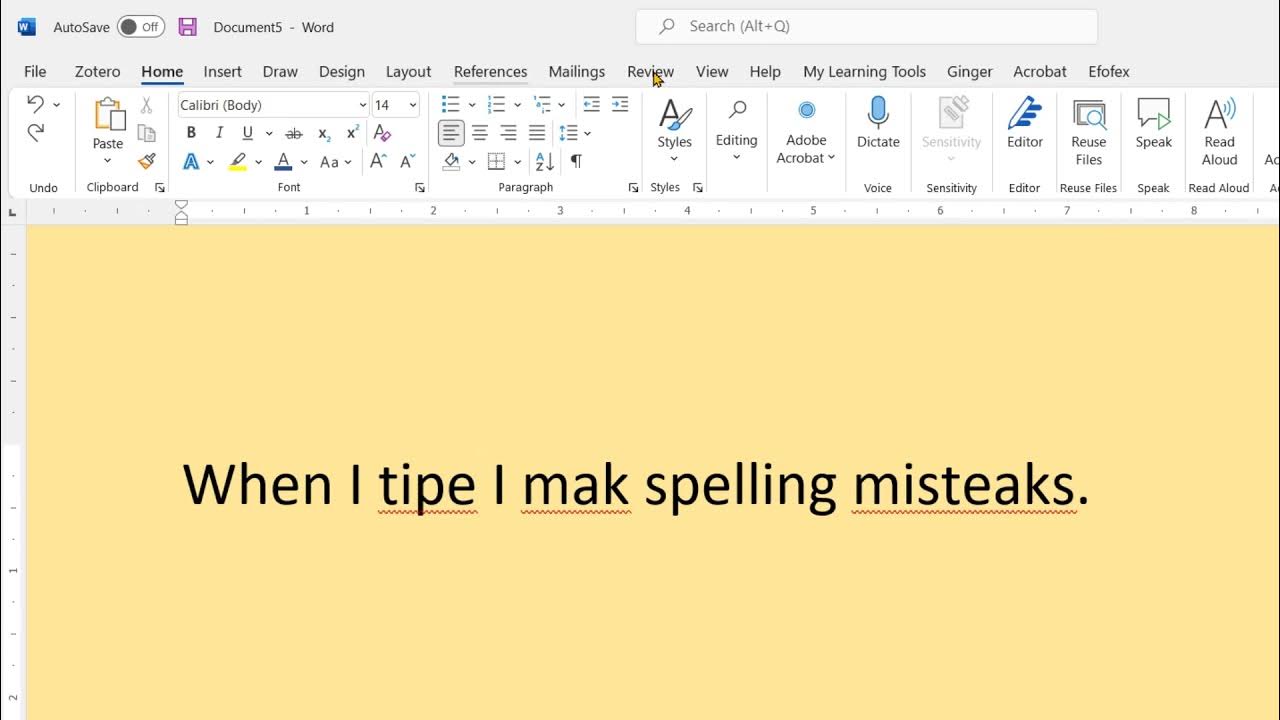Screen dimensions: 1280x720
Task: Open the Styles gallery
Action: tap(674, 131)
